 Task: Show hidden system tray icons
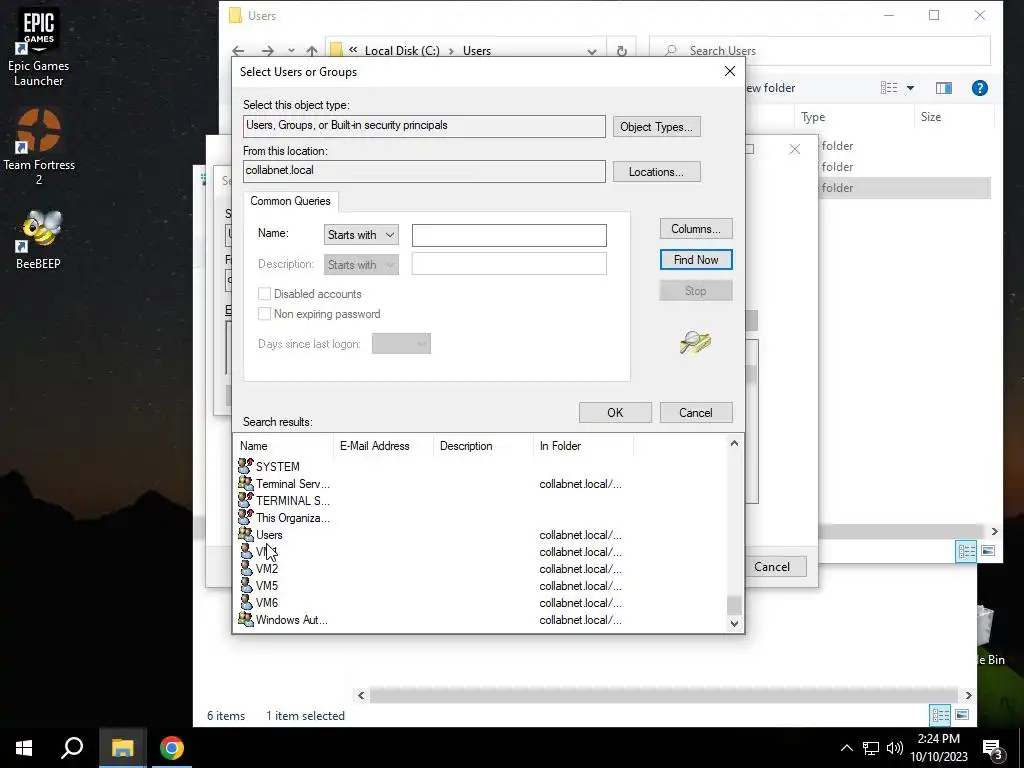tap(846, 748)
